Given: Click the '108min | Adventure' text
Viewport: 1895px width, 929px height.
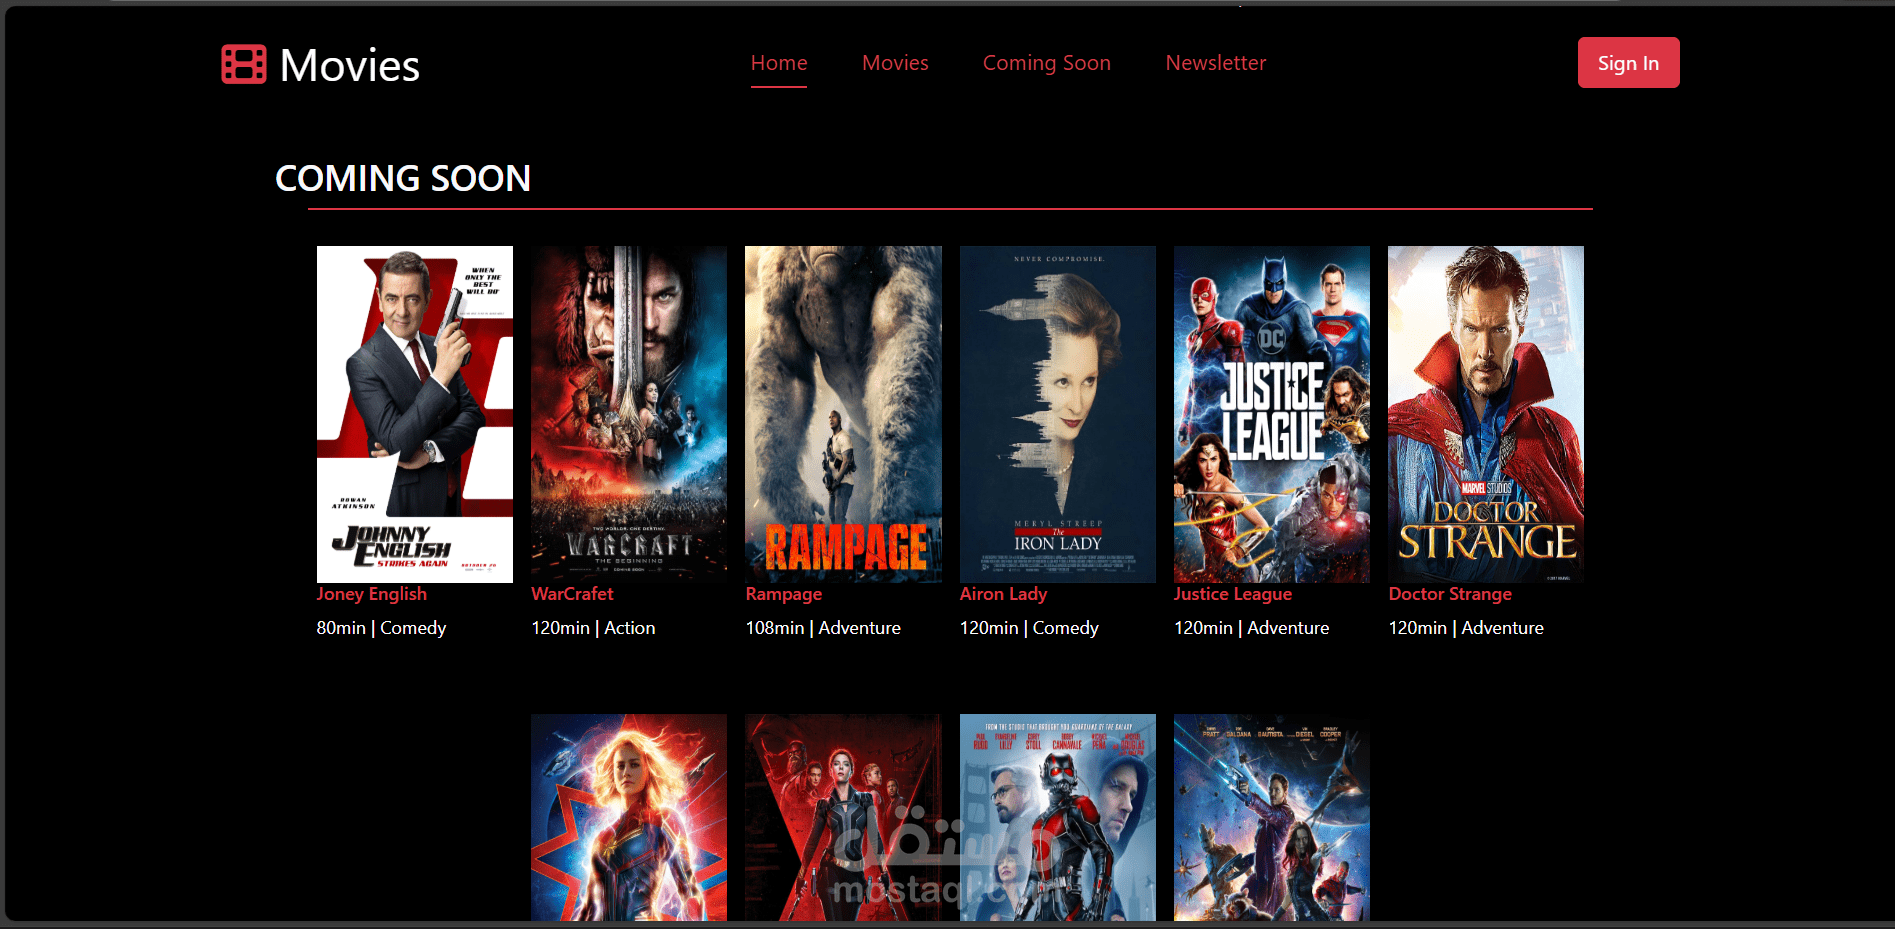Looking at the screenshot, I should point(823,628).
